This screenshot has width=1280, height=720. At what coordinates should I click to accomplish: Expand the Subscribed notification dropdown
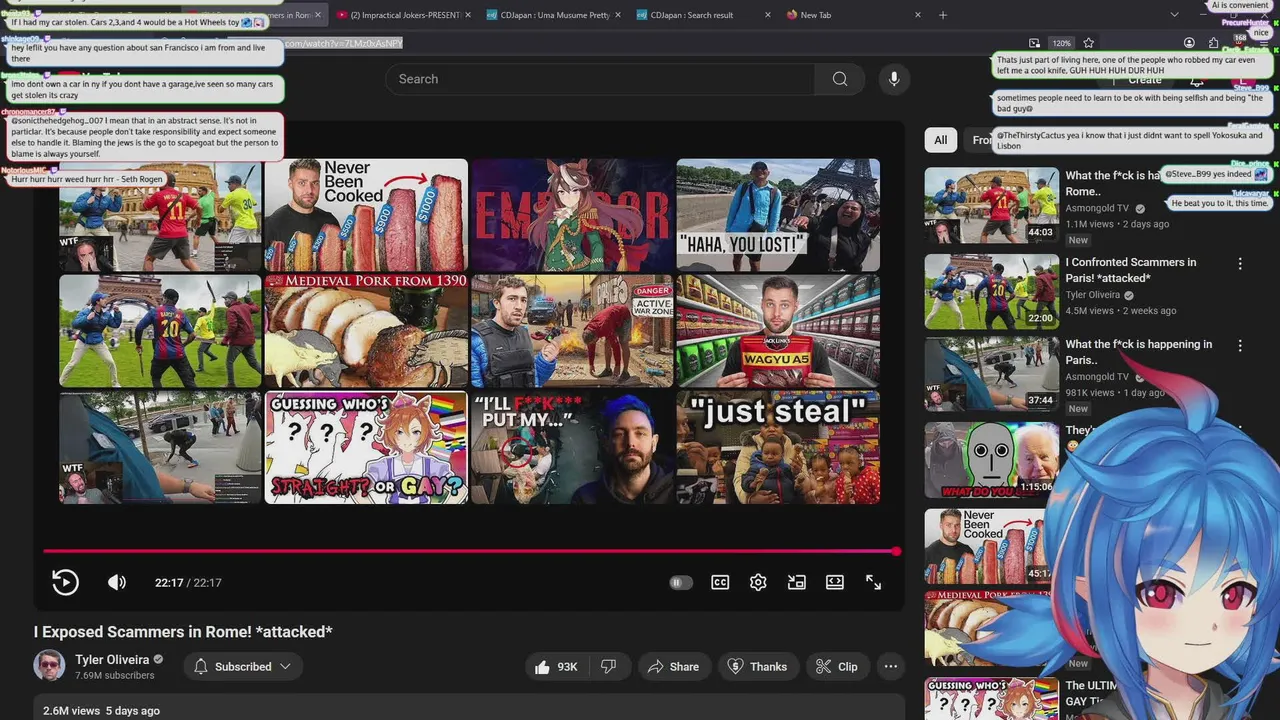(x=242, y=667)
